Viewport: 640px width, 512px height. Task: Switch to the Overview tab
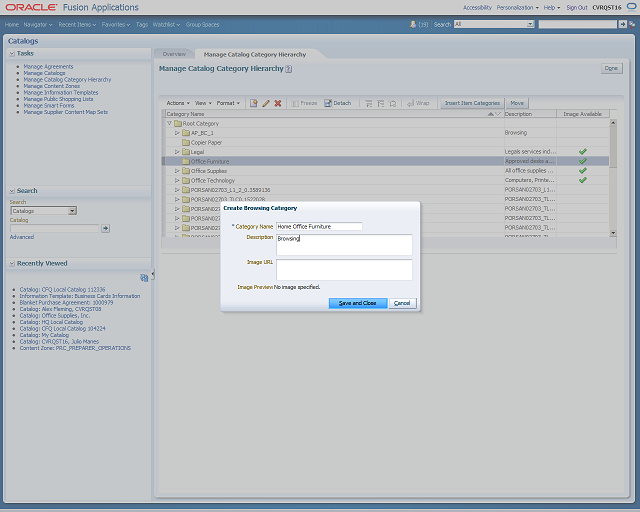coord(174,54)
